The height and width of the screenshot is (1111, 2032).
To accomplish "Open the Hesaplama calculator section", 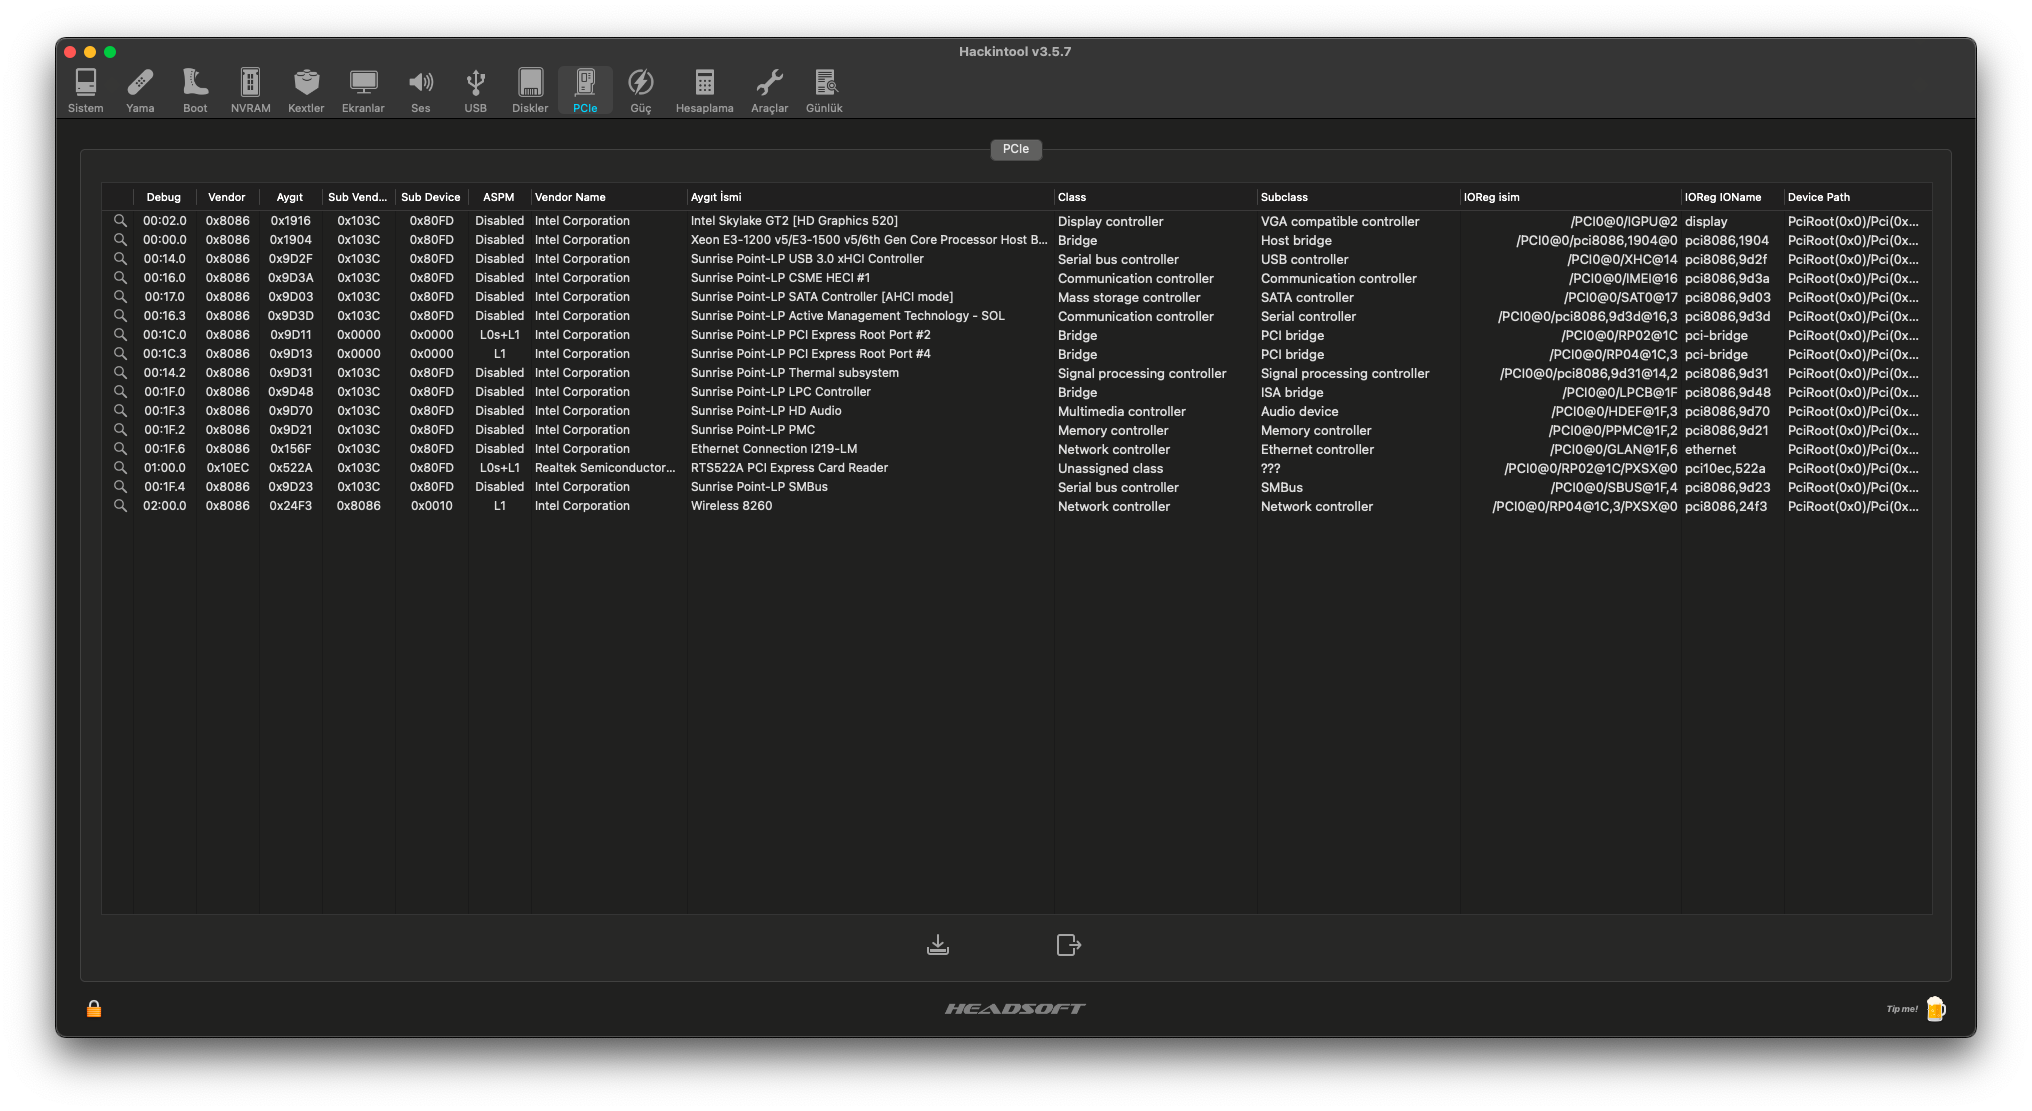I will (704, 90).
